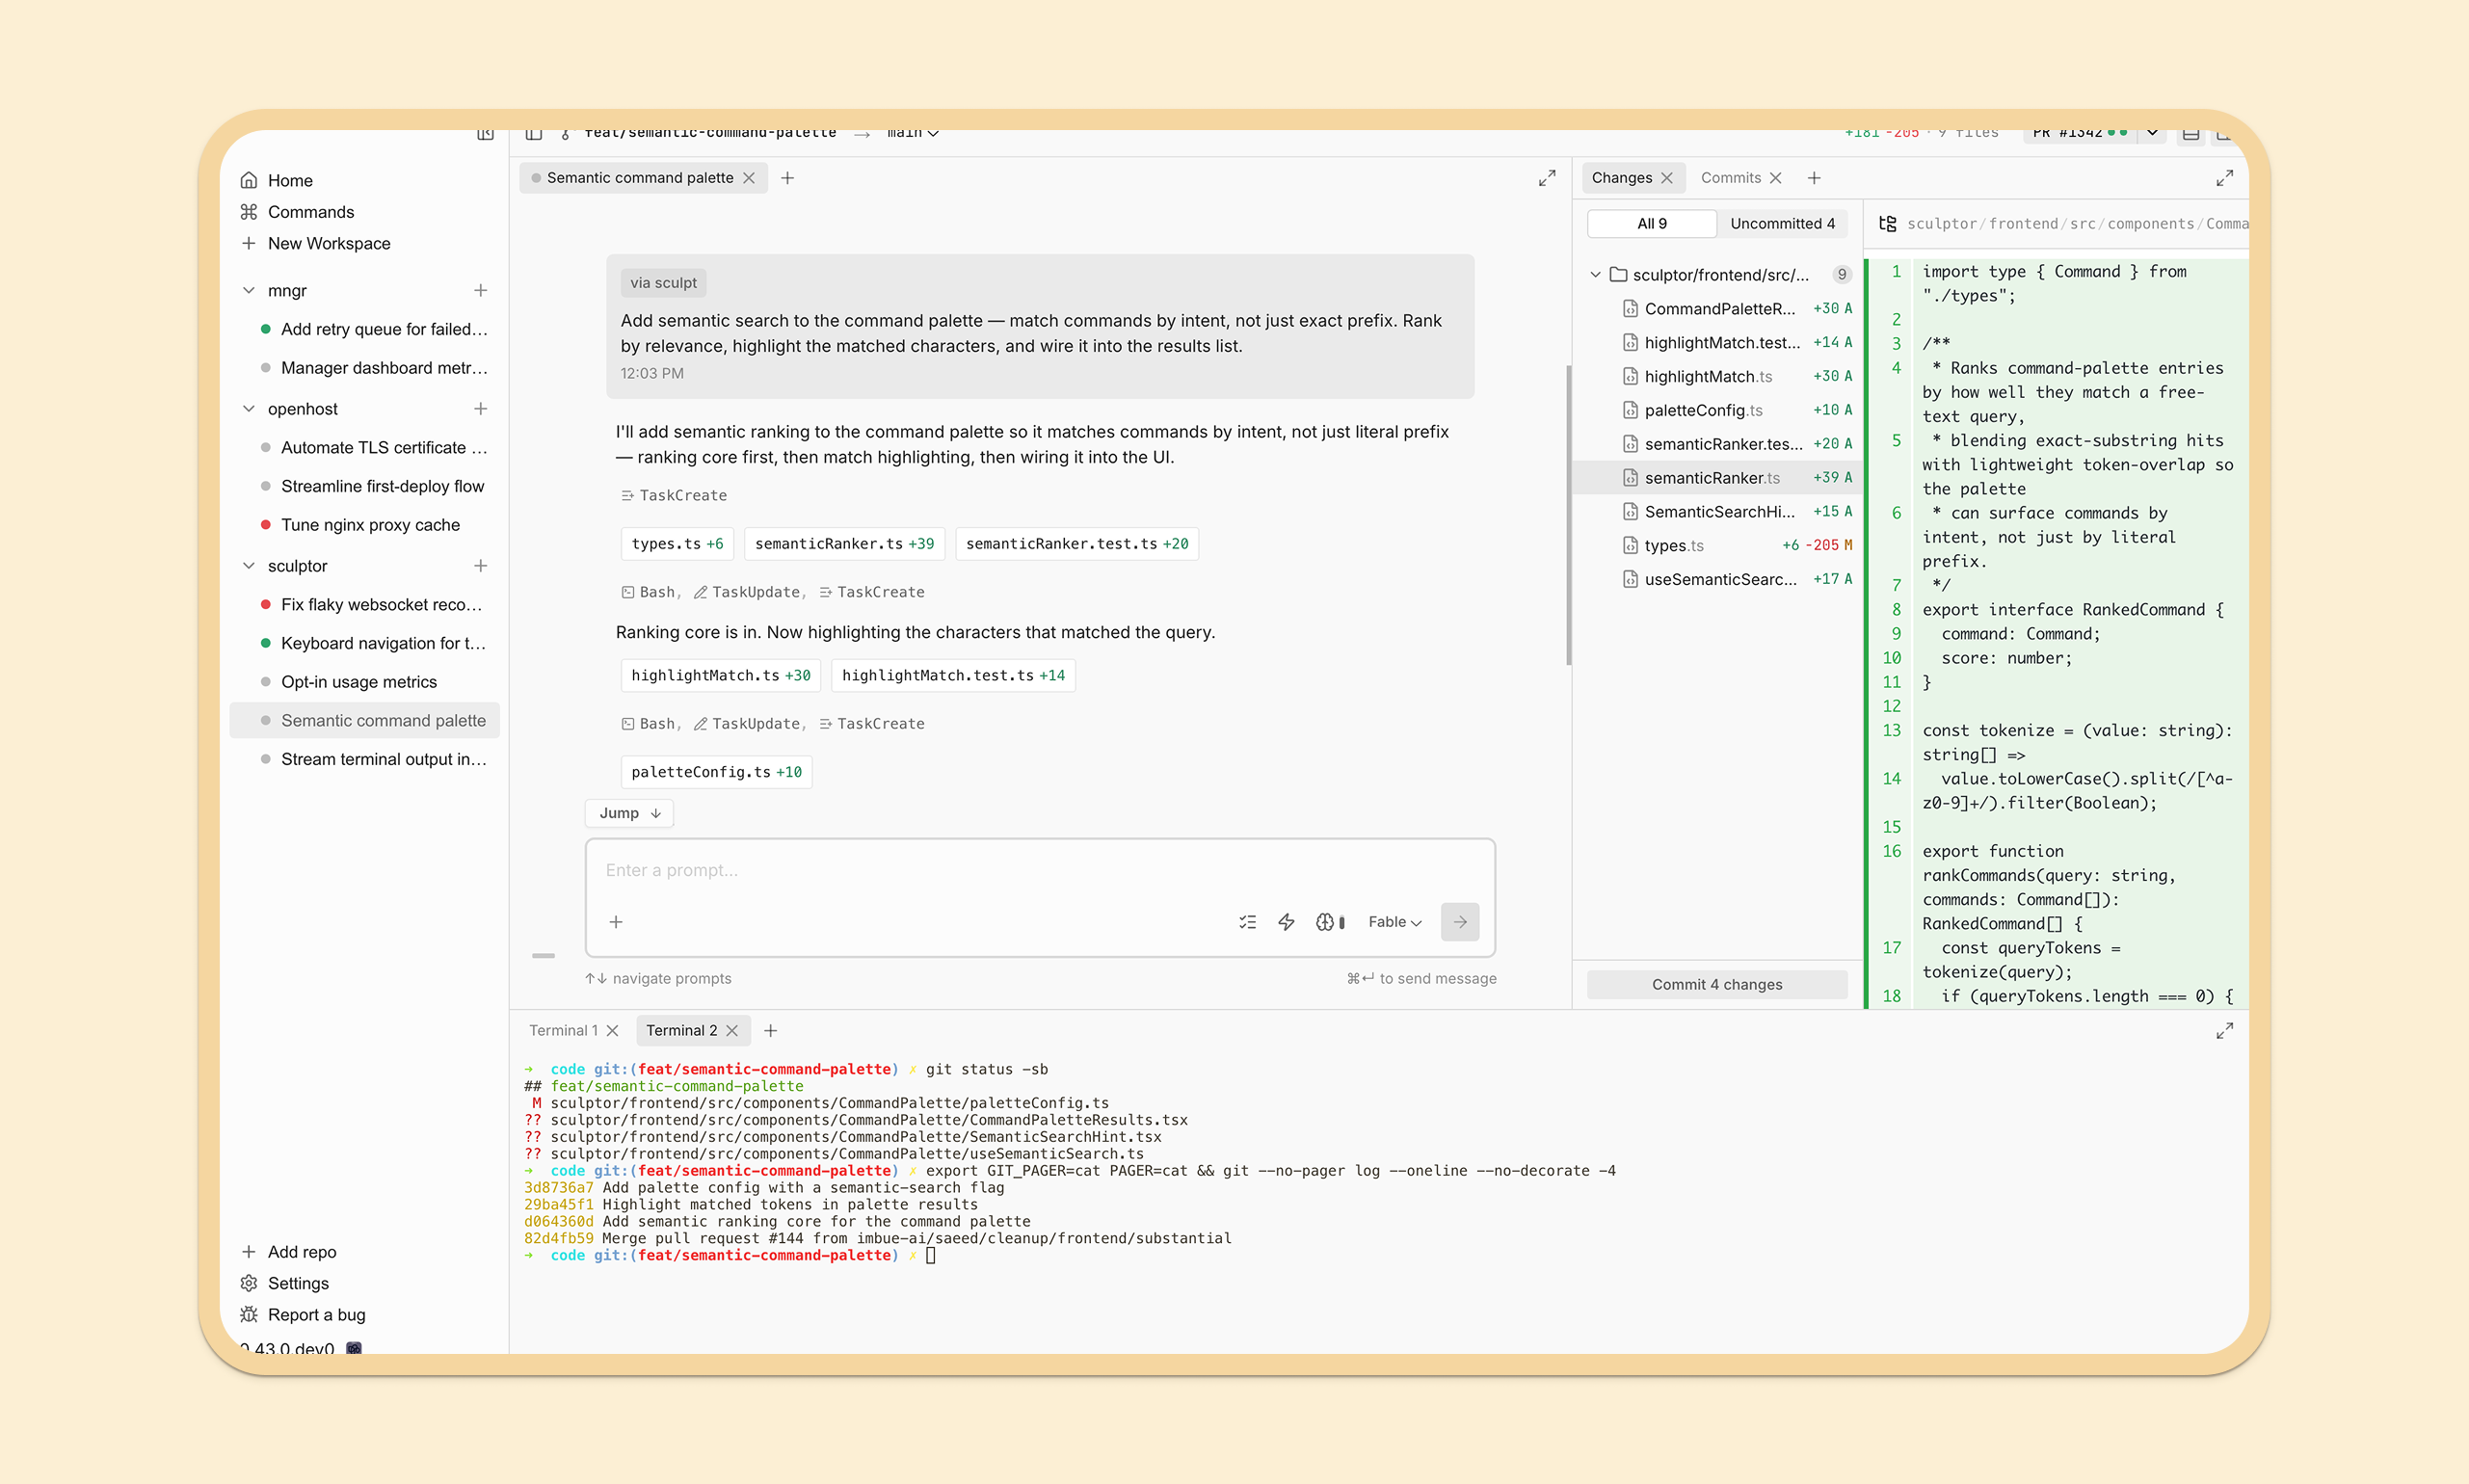The width and height of the screenshot is (2469, 1484).
Task: Add a new chat tab
Action: click(x=788, y=178)
